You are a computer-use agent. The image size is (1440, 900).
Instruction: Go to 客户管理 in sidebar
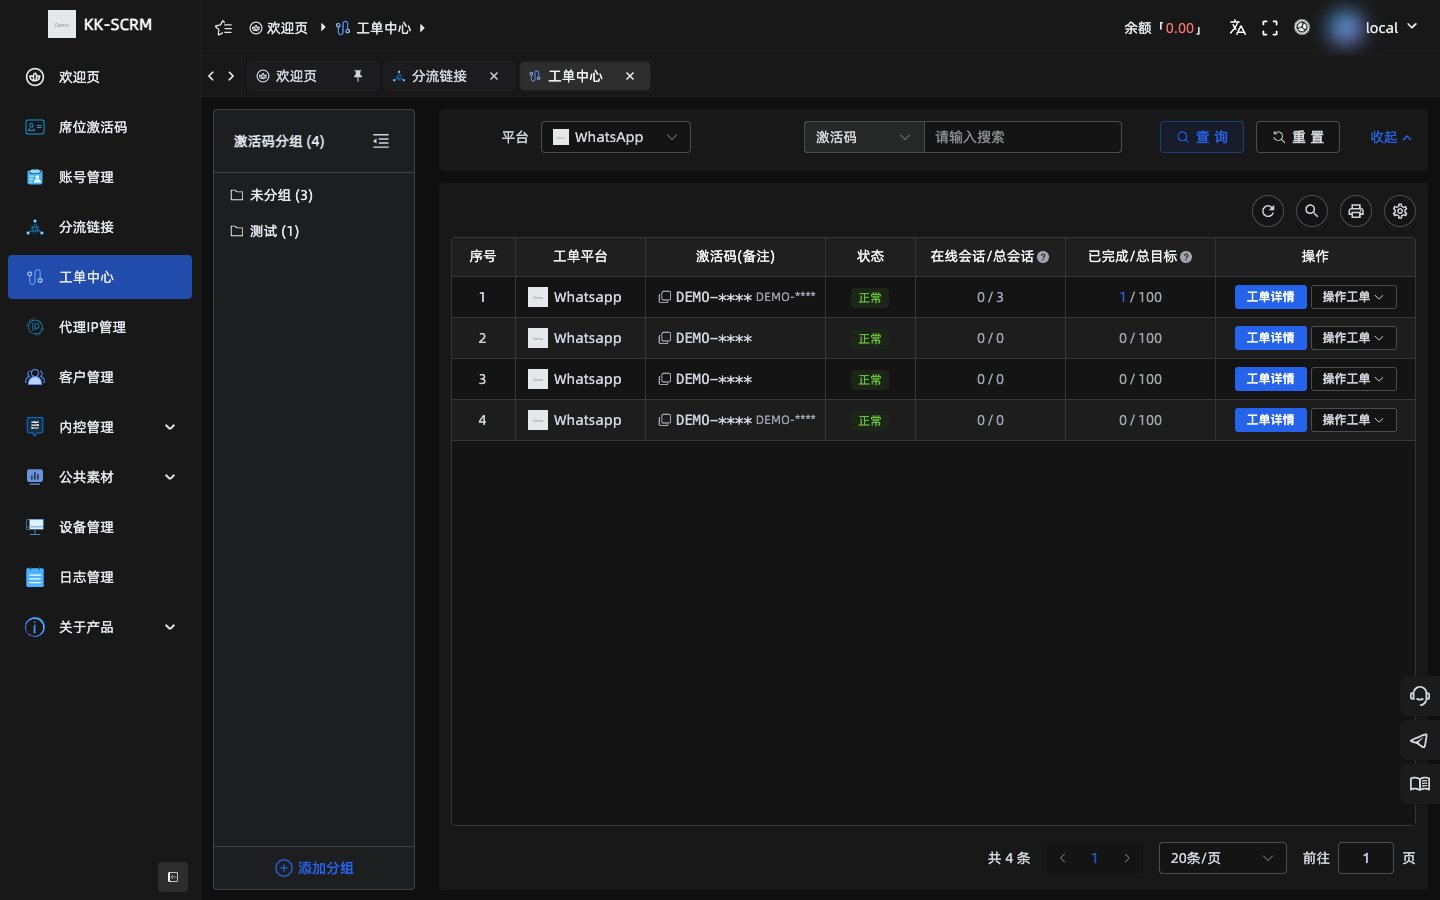[x=100, y=377]
